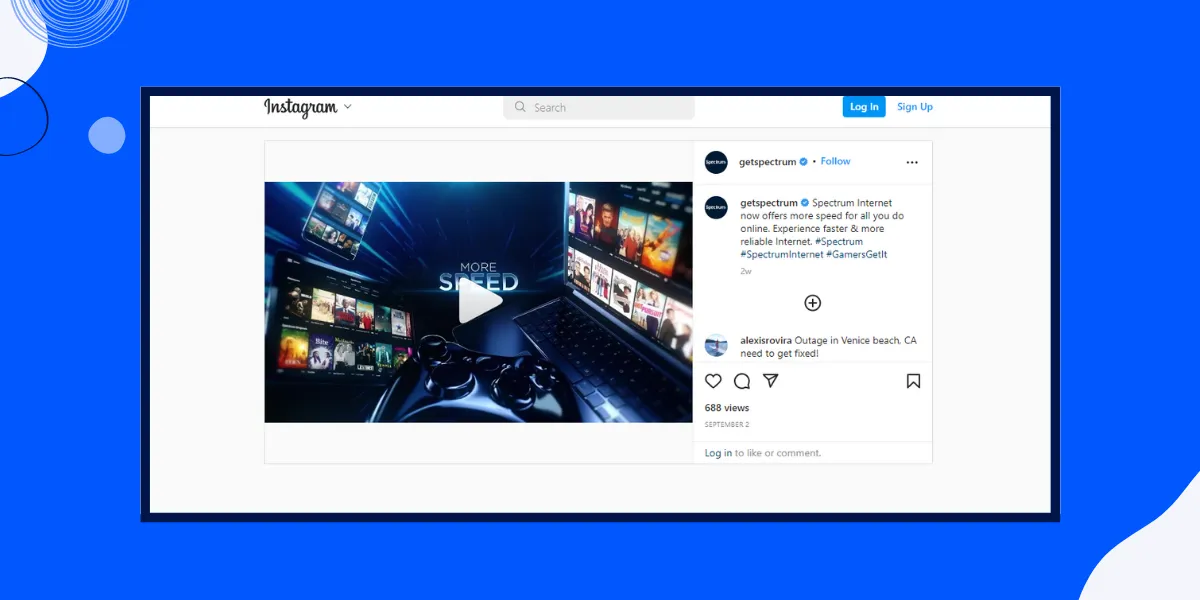
Task: Click the 2w timestamp under caption
Action: (746, 271)
